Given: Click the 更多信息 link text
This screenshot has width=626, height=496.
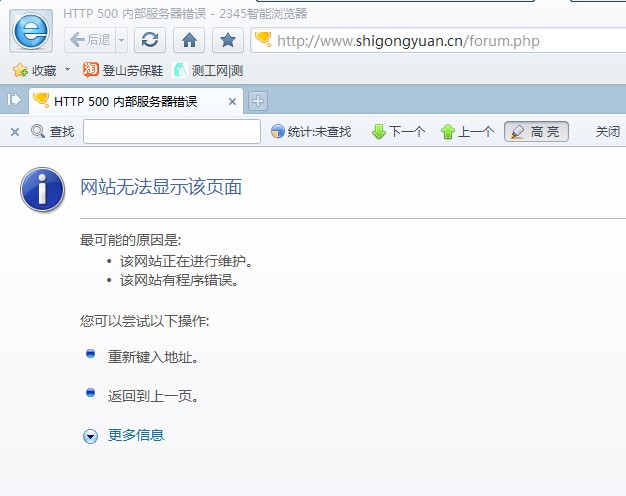Looking at the screenshot, I should 136,435.
